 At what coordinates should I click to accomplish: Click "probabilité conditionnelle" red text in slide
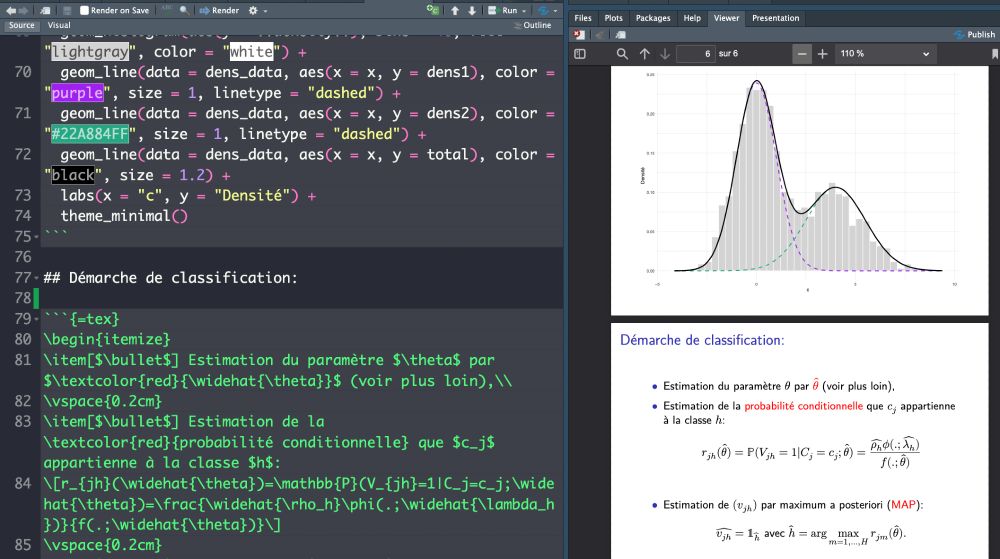(803, 406)
